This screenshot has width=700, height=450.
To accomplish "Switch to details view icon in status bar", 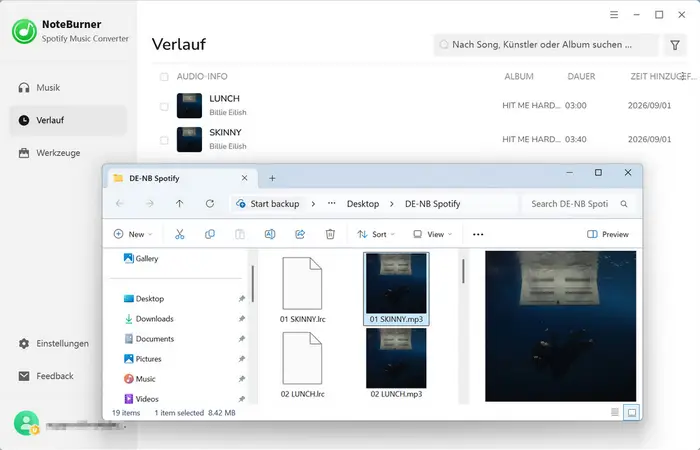I will click(x=615, y=412).
